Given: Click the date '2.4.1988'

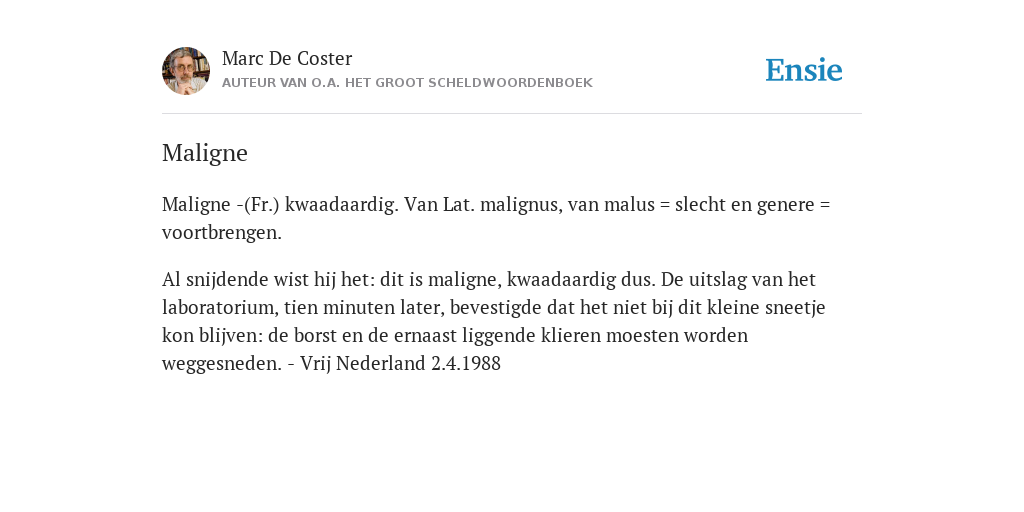Looking at the screenshot, I should (x=466, y=363).
